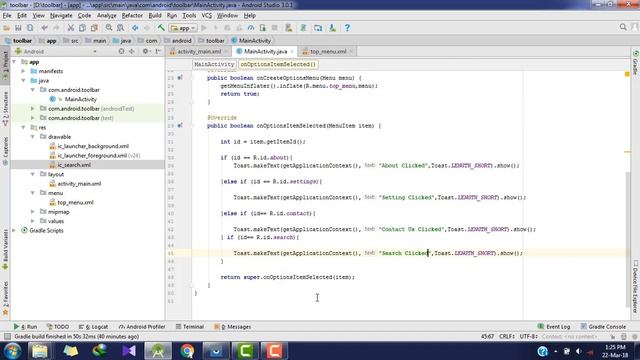Viewport: 640px width, 360px height.
Task: Click the Attach debugger to process icon
Action: (x=262, y=28)
